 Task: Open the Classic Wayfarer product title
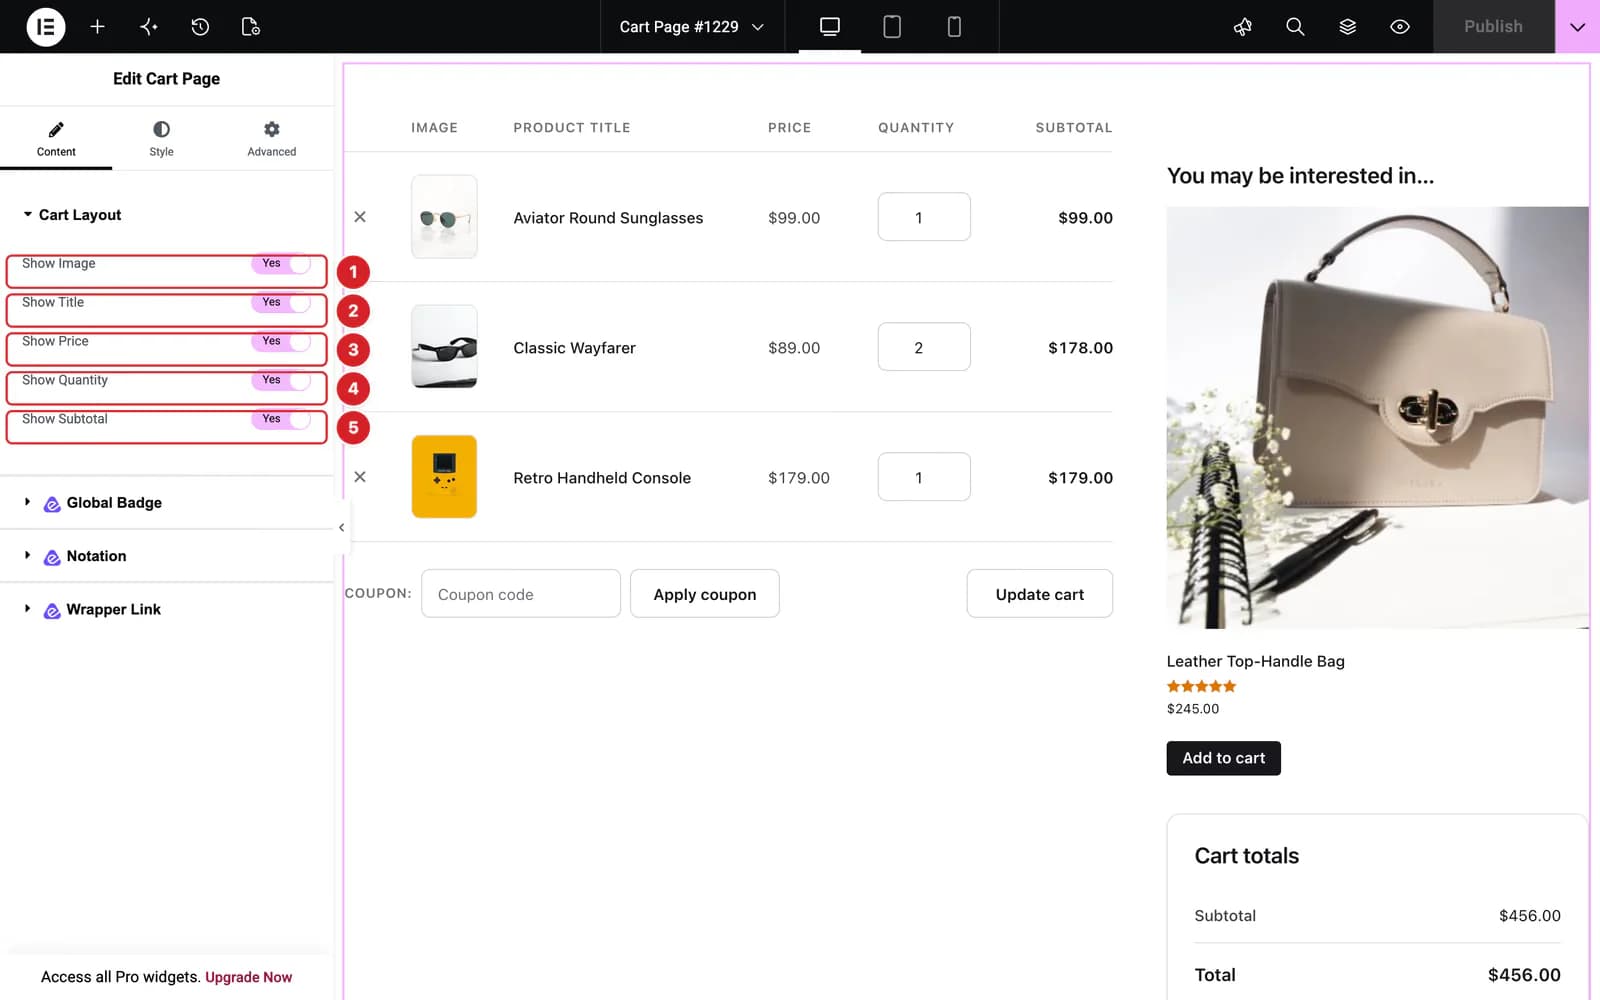pos(575,348)
